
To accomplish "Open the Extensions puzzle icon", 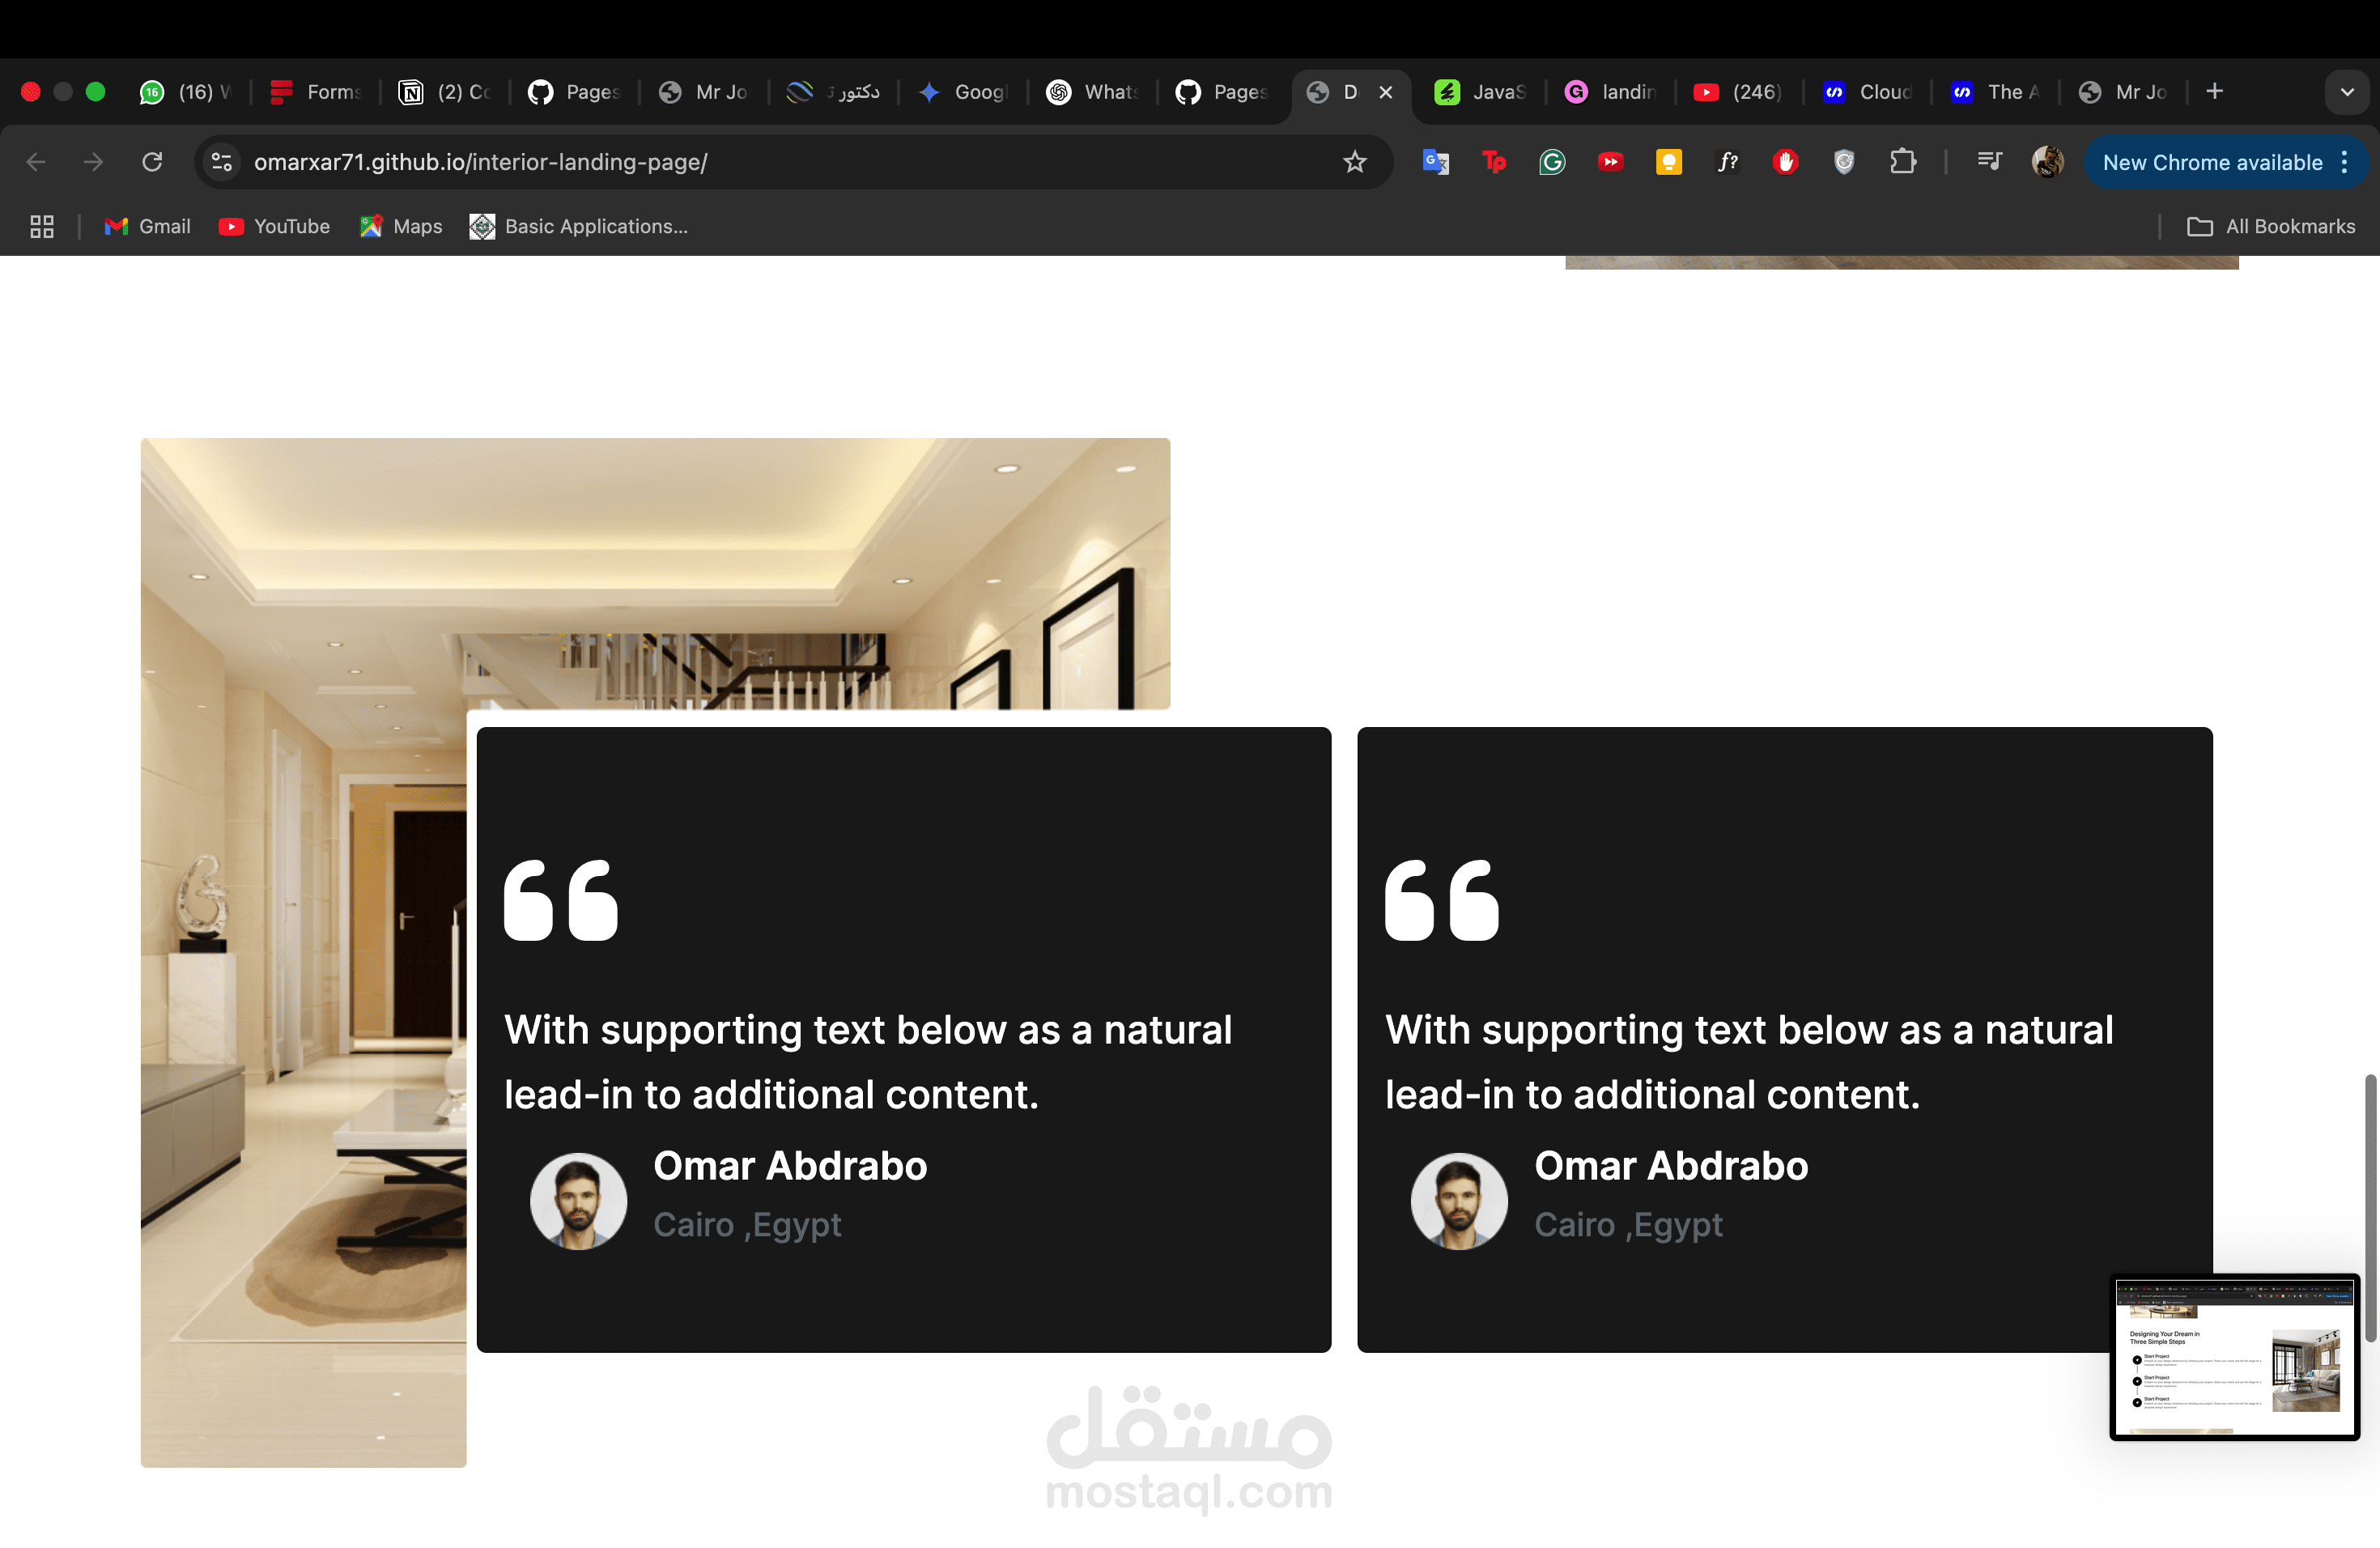I will 1902,162.
